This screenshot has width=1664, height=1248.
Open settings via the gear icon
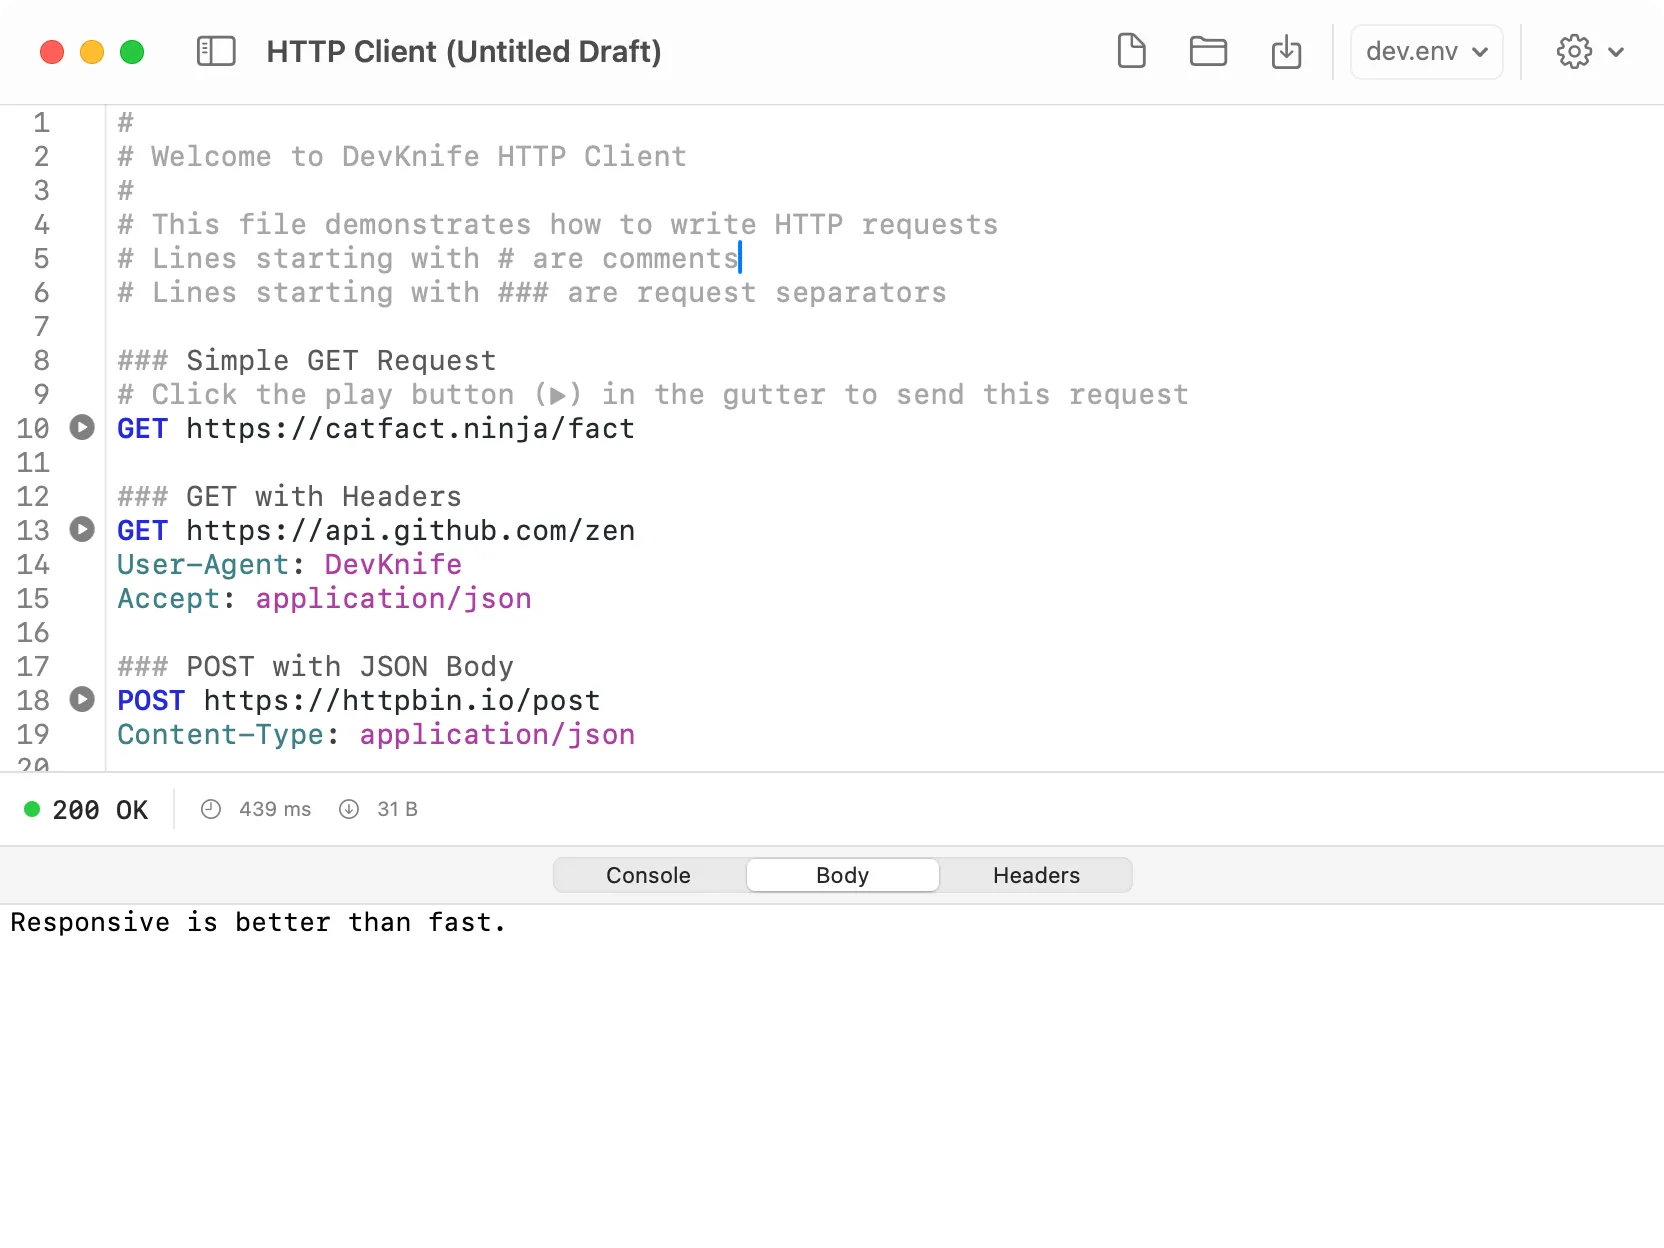tap(1573, 51)
